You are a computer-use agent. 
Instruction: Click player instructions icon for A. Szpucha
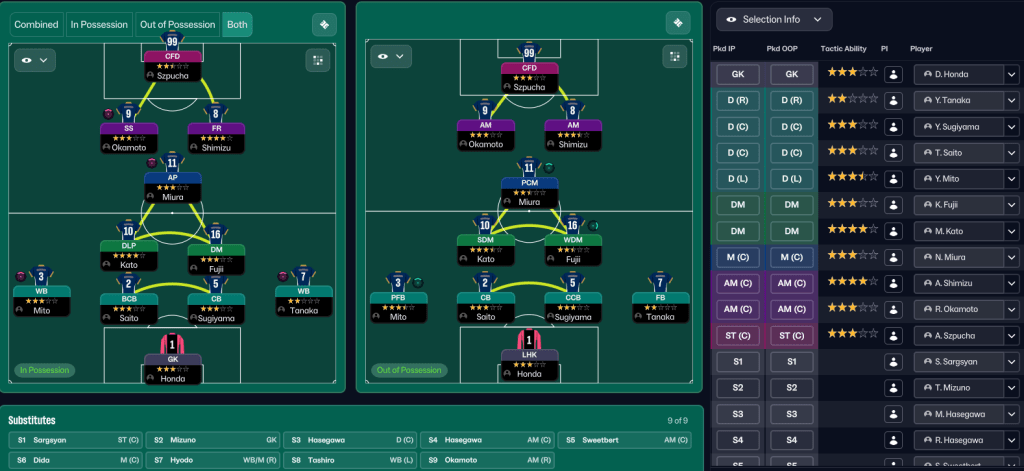coord(893,334)
